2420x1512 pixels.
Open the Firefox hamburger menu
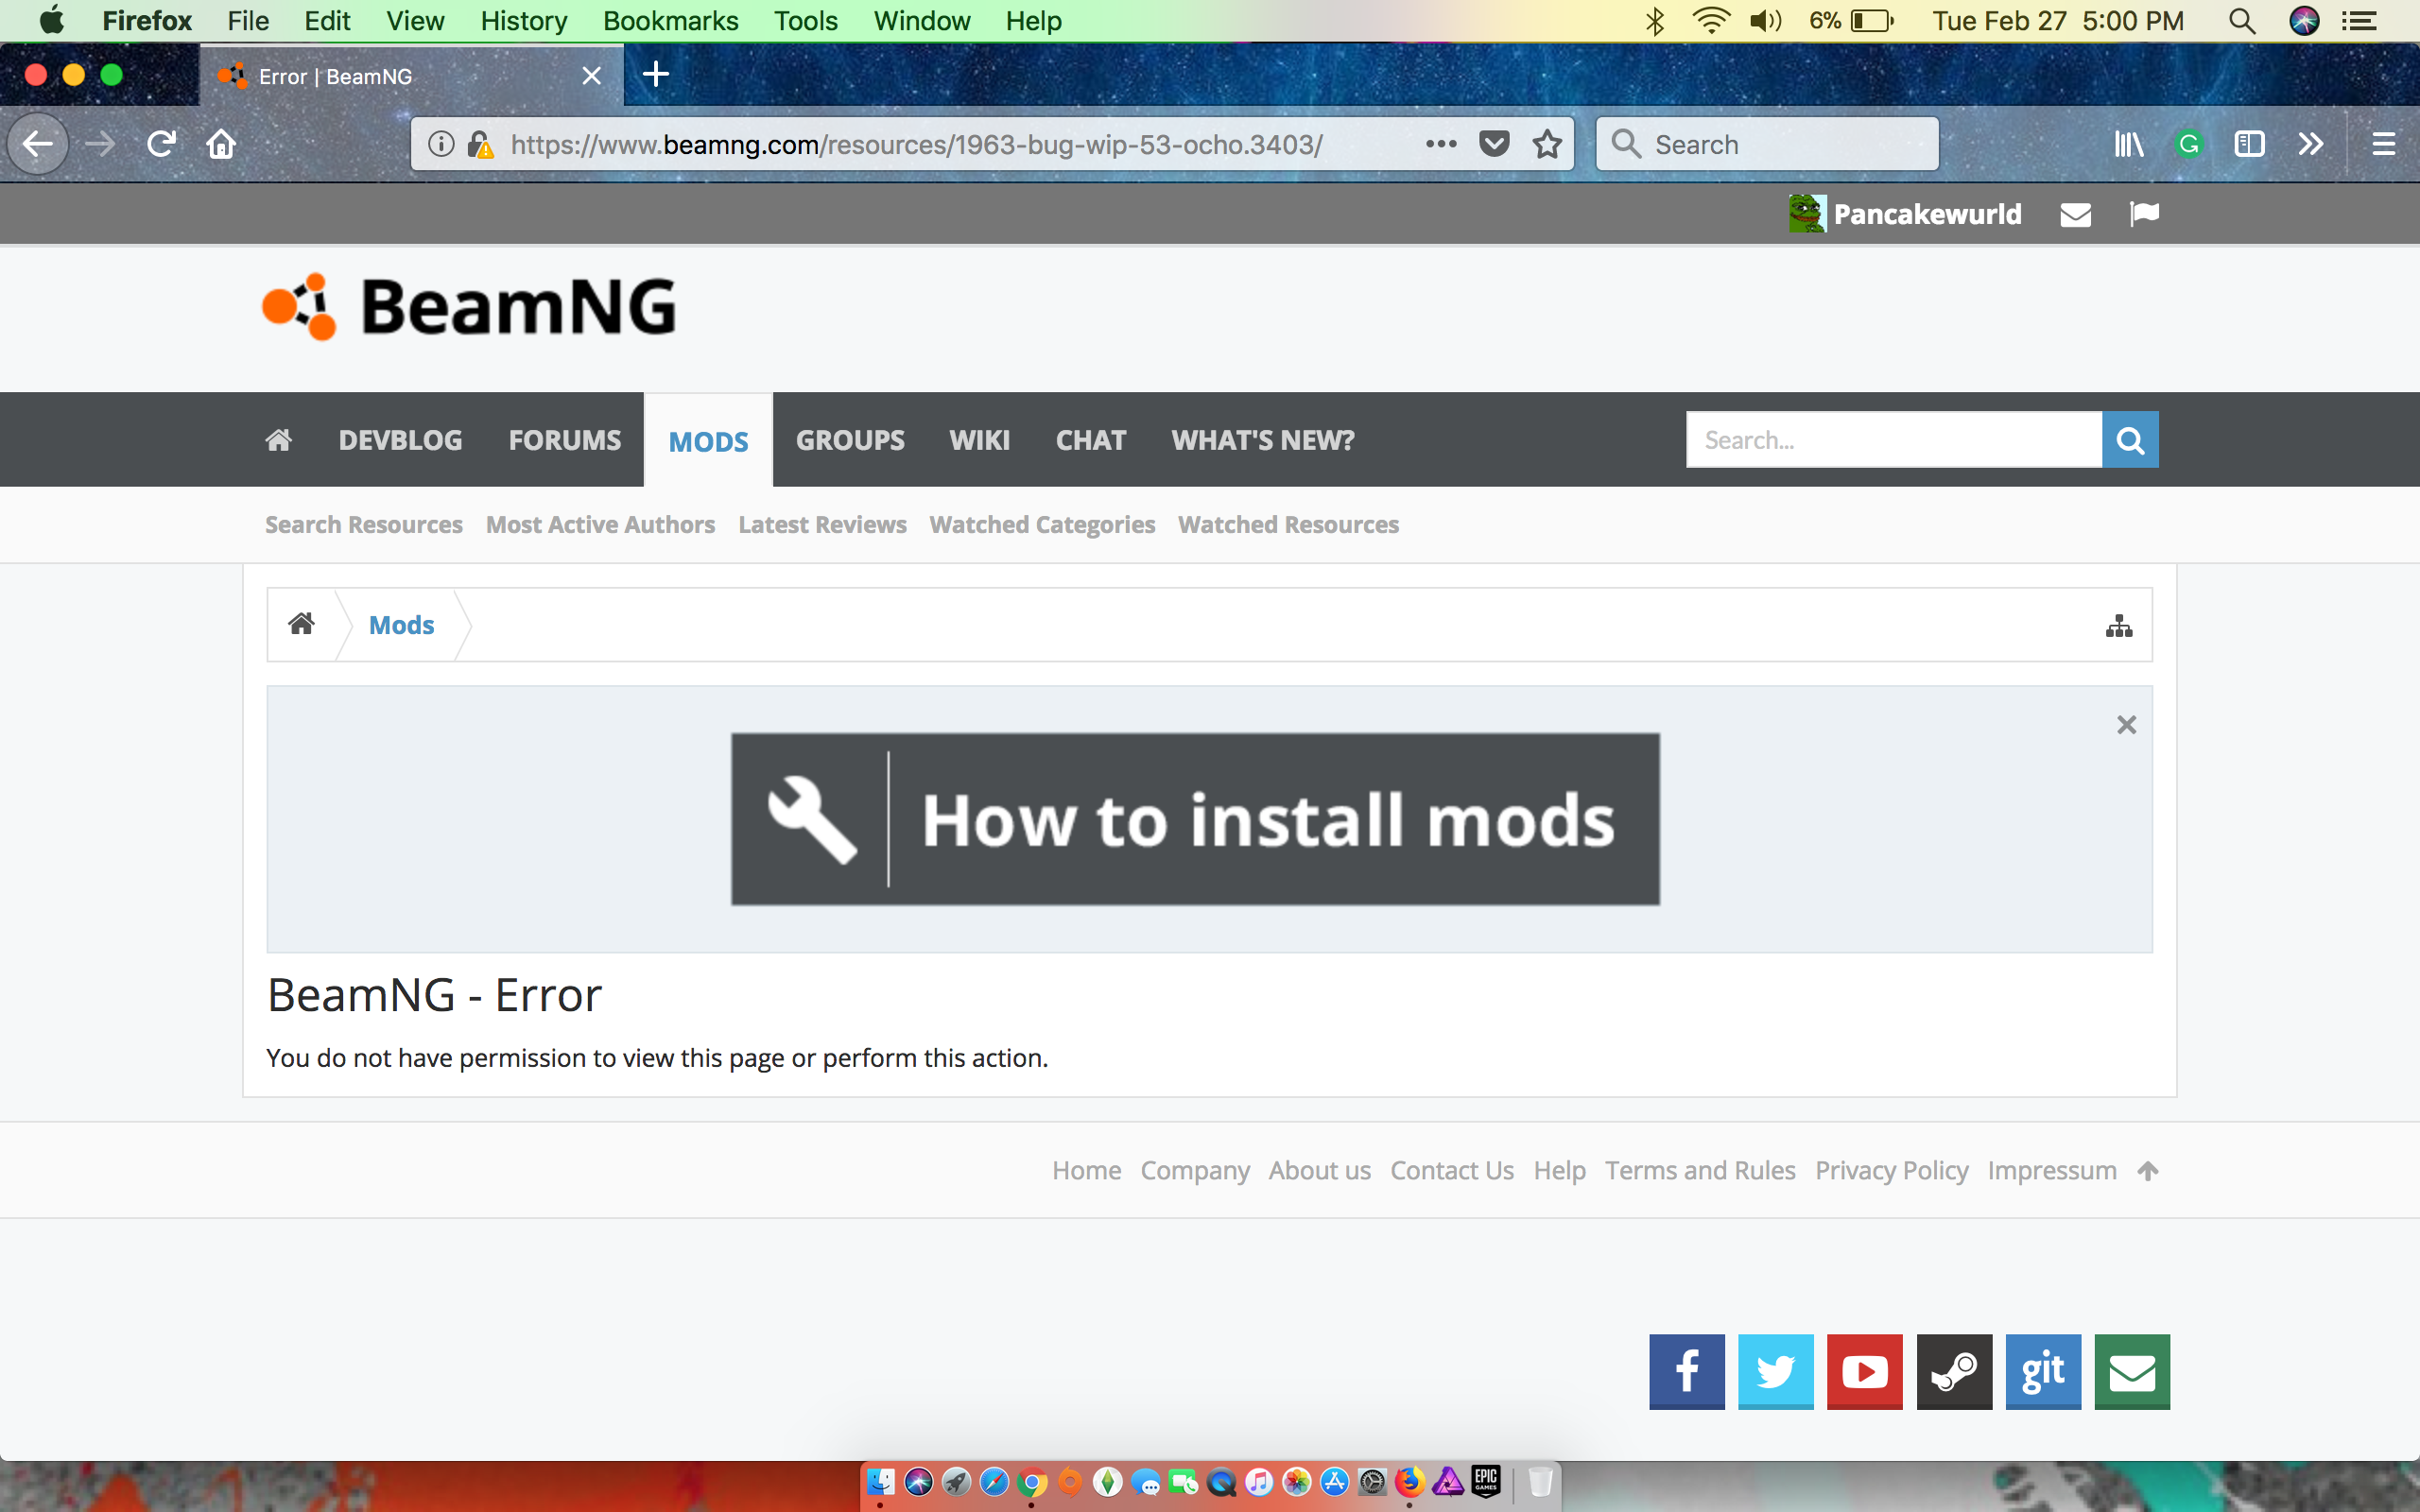point(2383,144)
